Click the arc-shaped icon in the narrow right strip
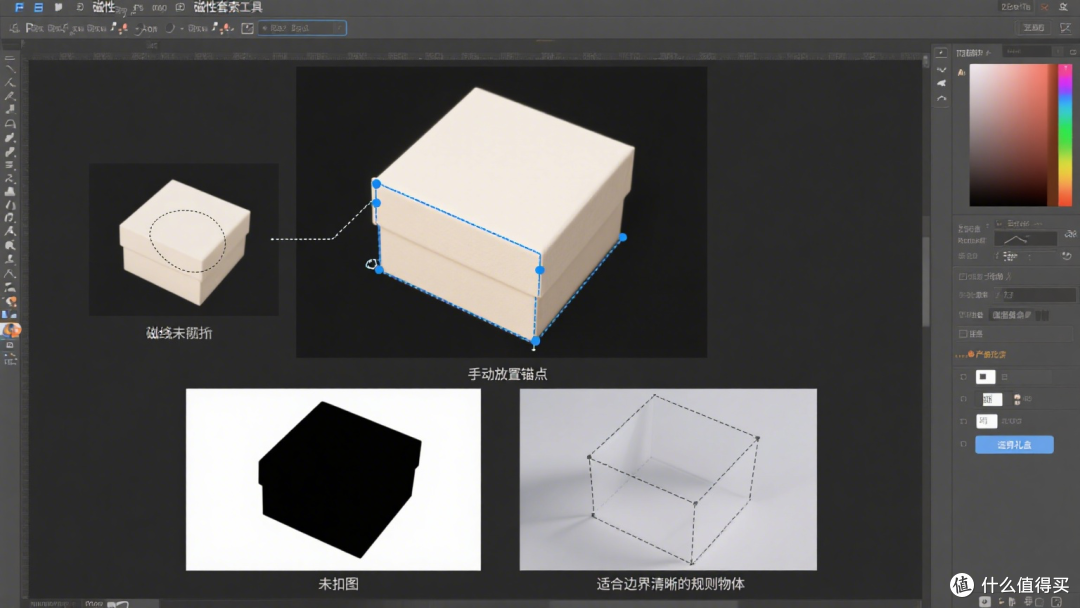Image resolution: width=1080 pixels, height=608 pixels. coord(942,98)
